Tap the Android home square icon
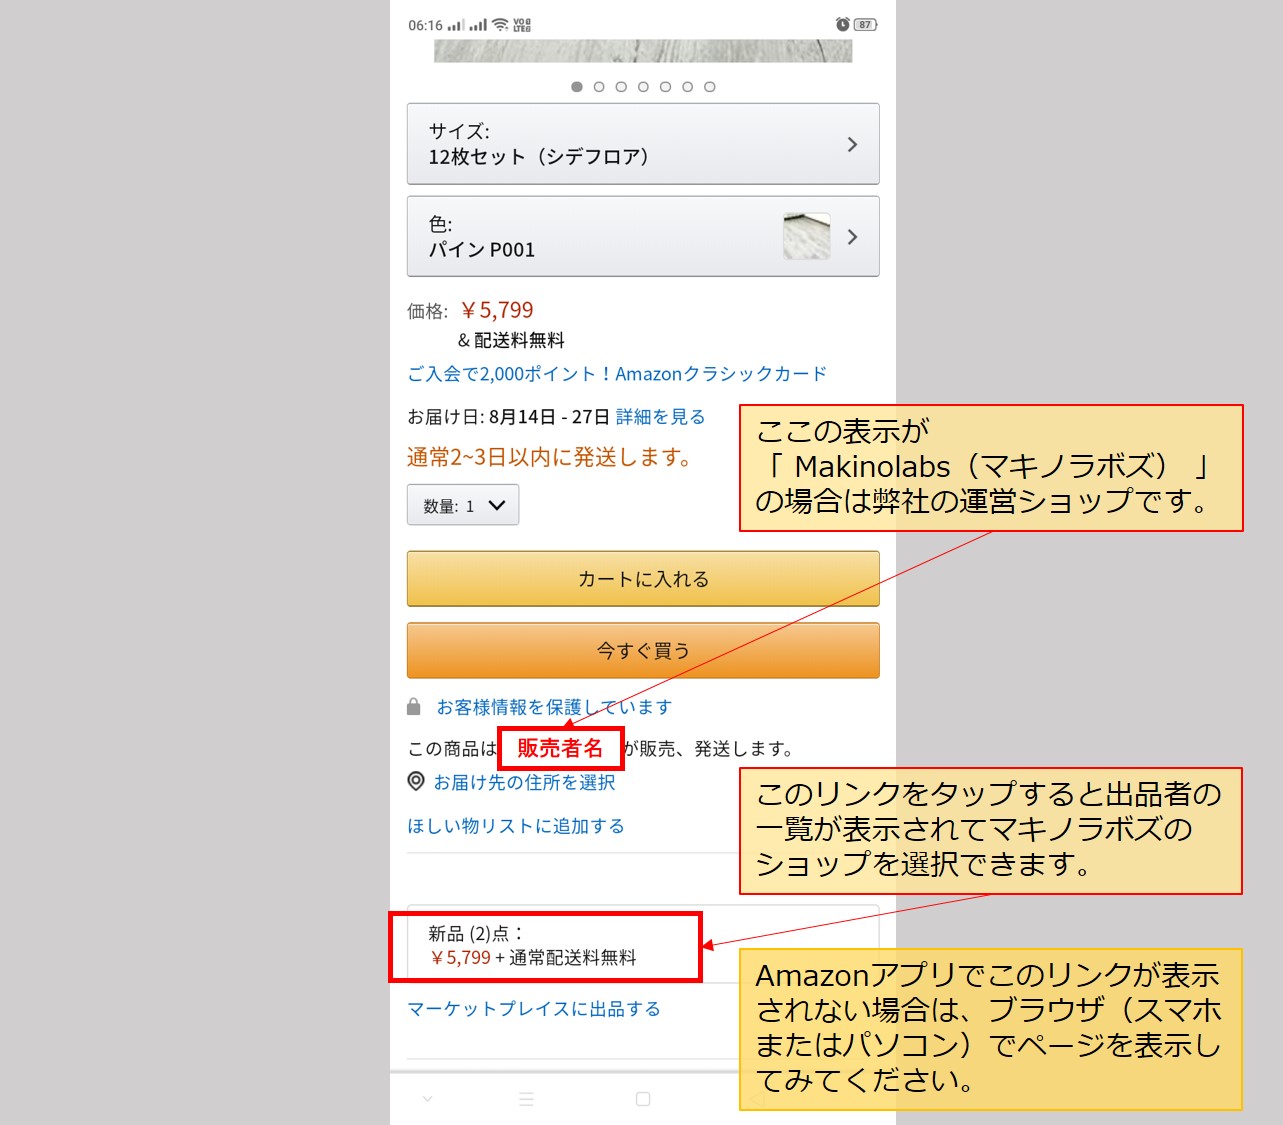Image resolution: width=1283 pixels, height=1125 pixels. click(x=643, y=1099)
